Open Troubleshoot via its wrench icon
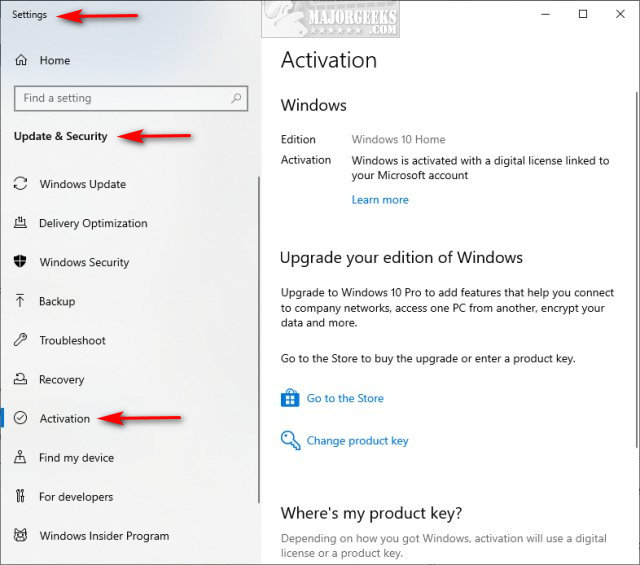 (20, 340)
